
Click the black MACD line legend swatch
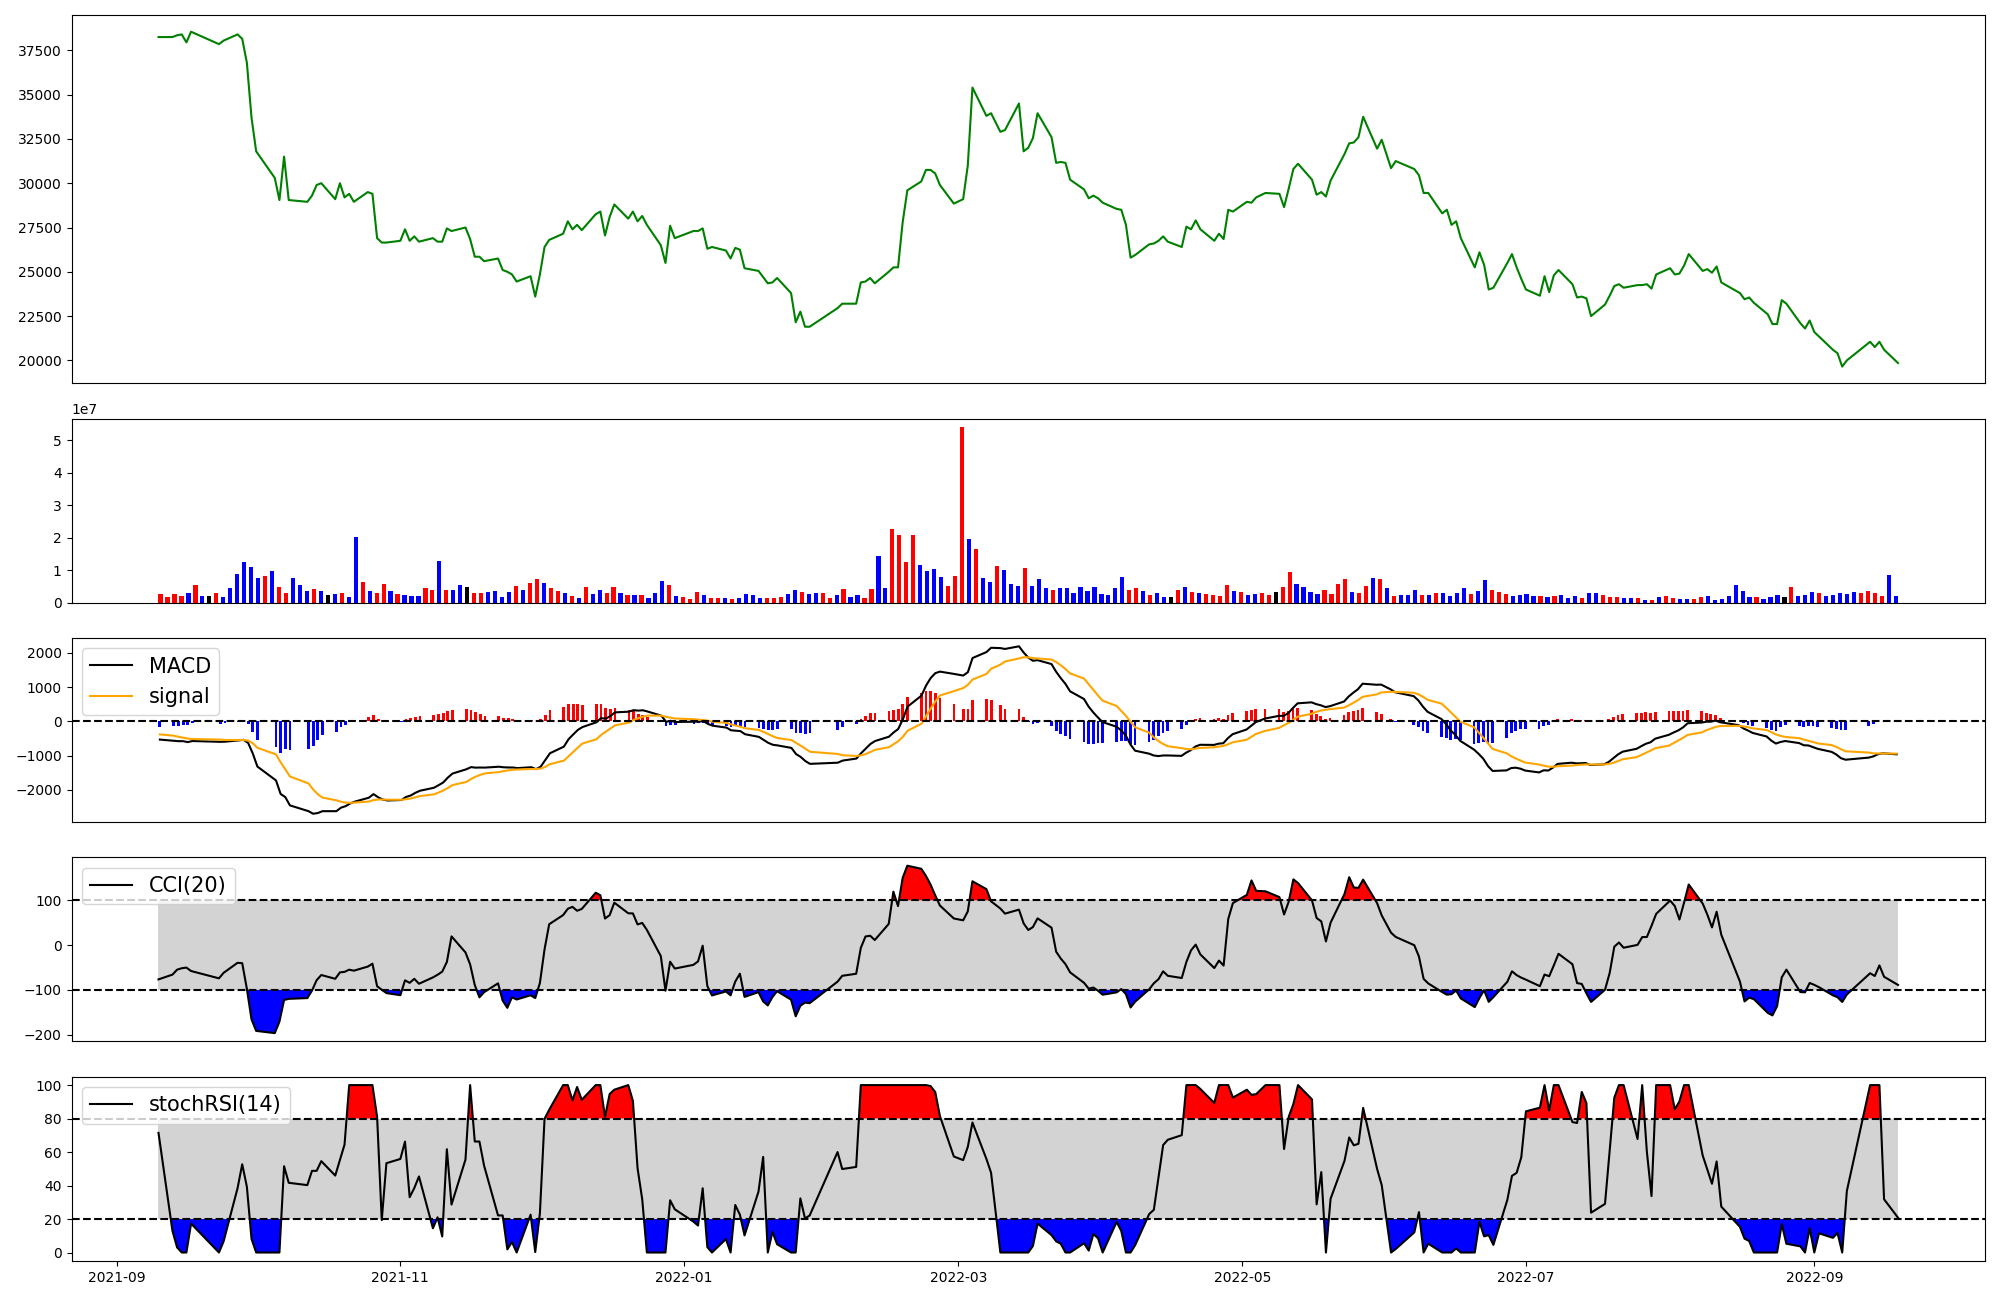[112, 666]
